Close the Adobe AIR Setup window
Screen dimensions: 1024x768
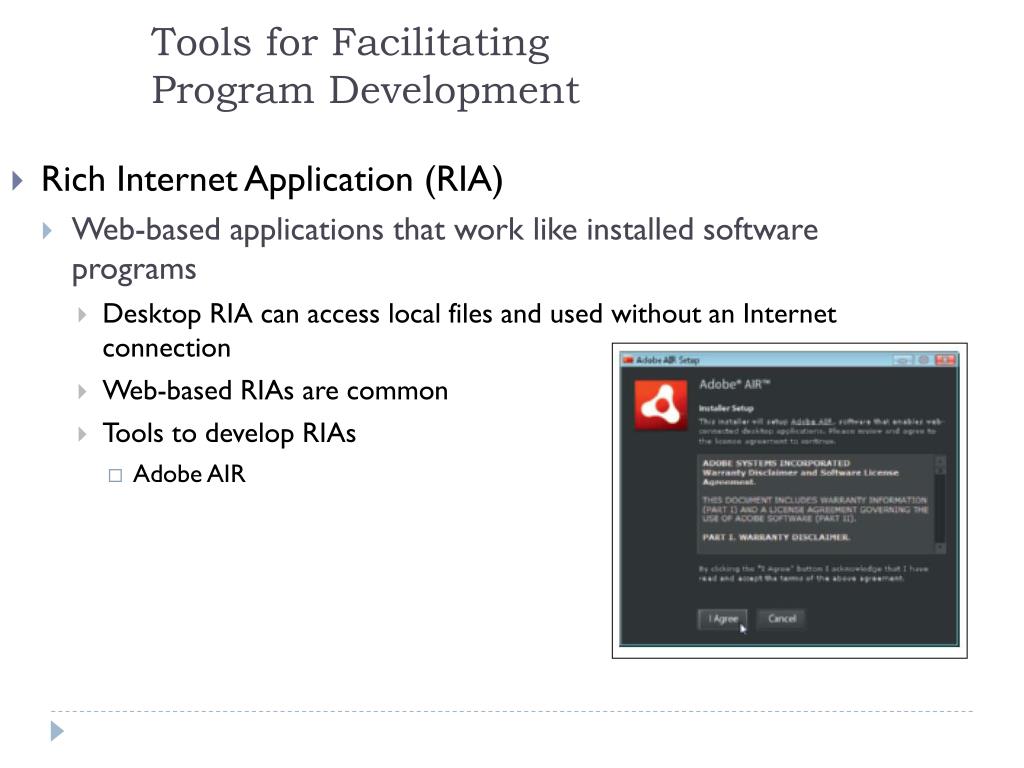pos(945,360)
